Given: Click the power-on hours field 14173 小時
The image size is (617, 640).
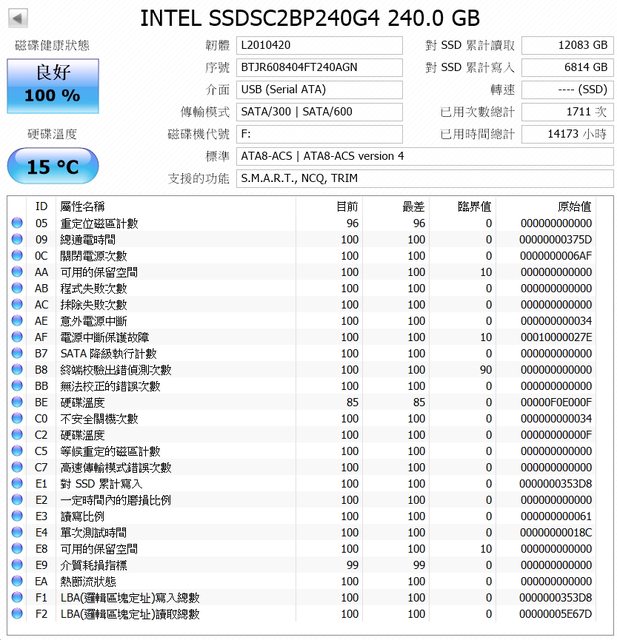Looking at the screenshot, I should click(x=567, y=134).
